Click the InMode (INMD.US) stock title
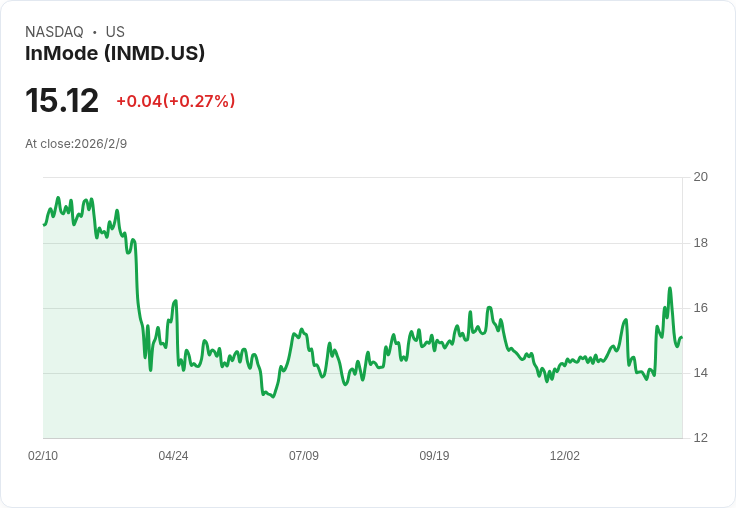 (x=115, y=54)
